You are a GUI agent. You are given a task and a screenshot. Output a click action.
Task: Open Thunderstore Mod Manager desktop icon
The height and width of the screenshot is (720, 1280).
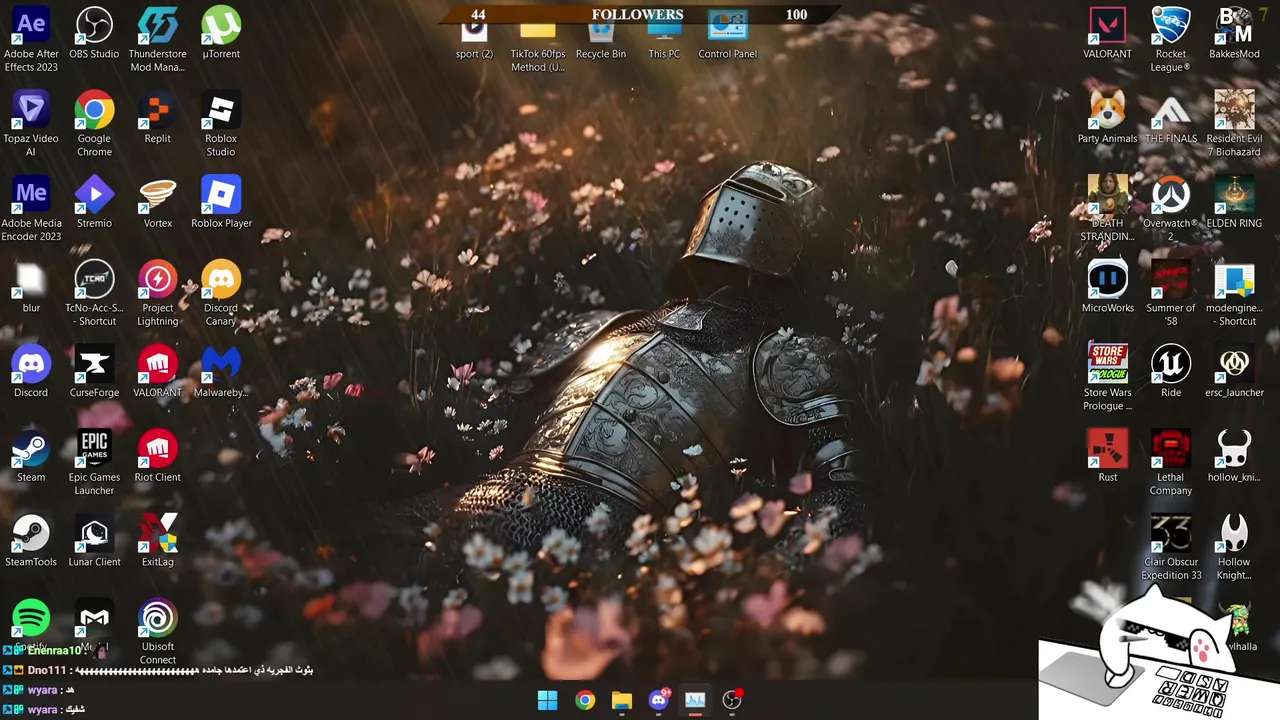click(157, 39)
